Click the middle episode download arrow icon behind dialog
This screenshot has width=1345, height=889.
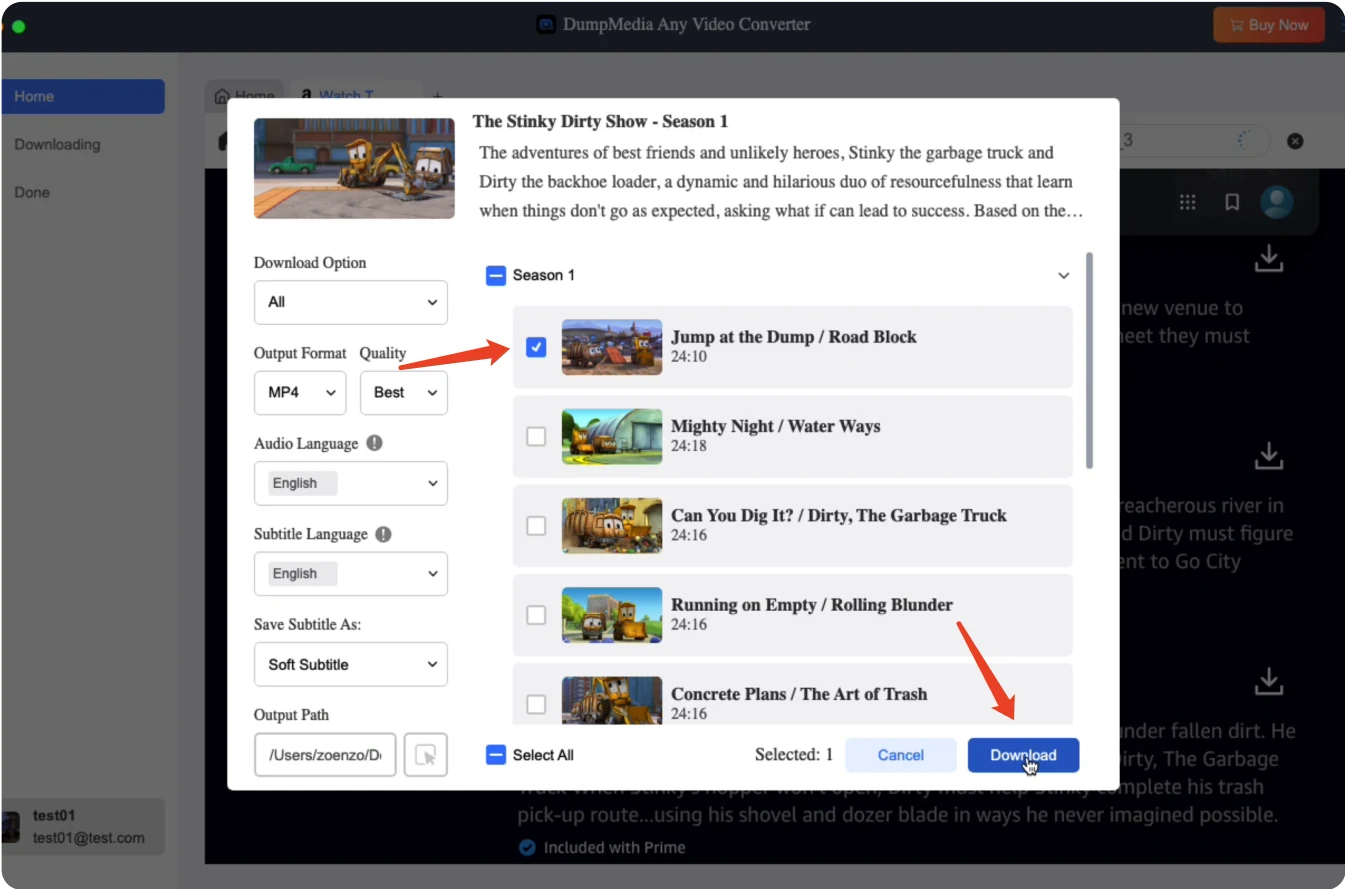click(1269, 456)
